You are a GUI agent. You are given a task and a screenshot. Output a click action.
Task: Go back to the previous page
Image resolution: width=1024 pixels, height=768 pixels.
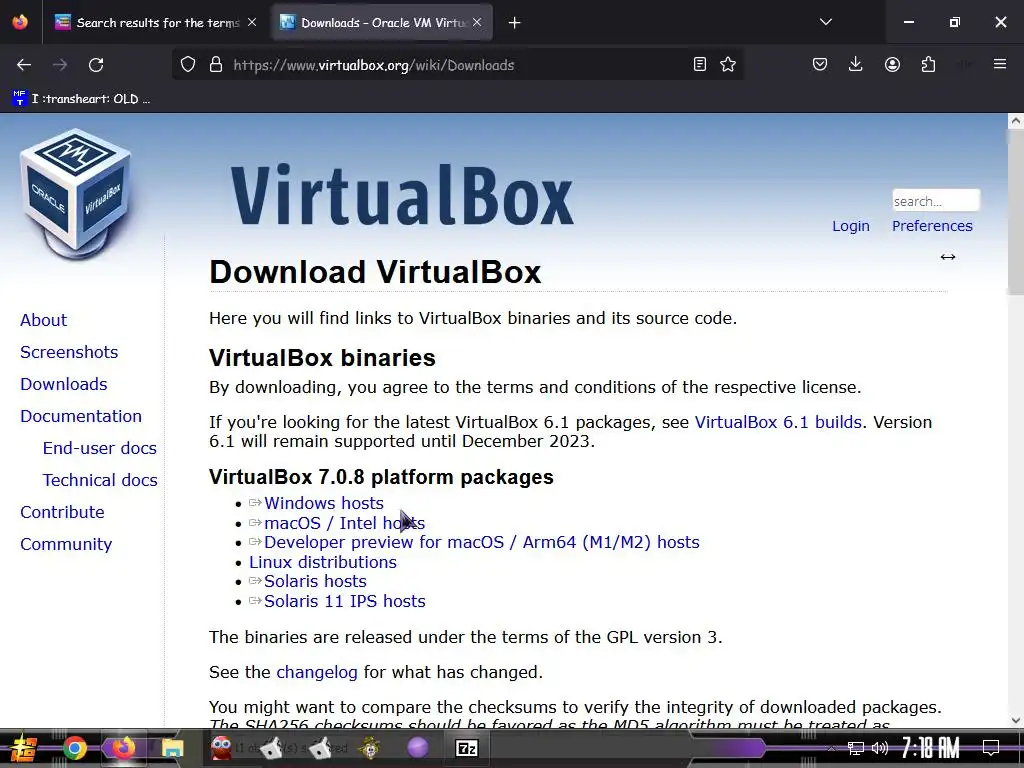24,65
